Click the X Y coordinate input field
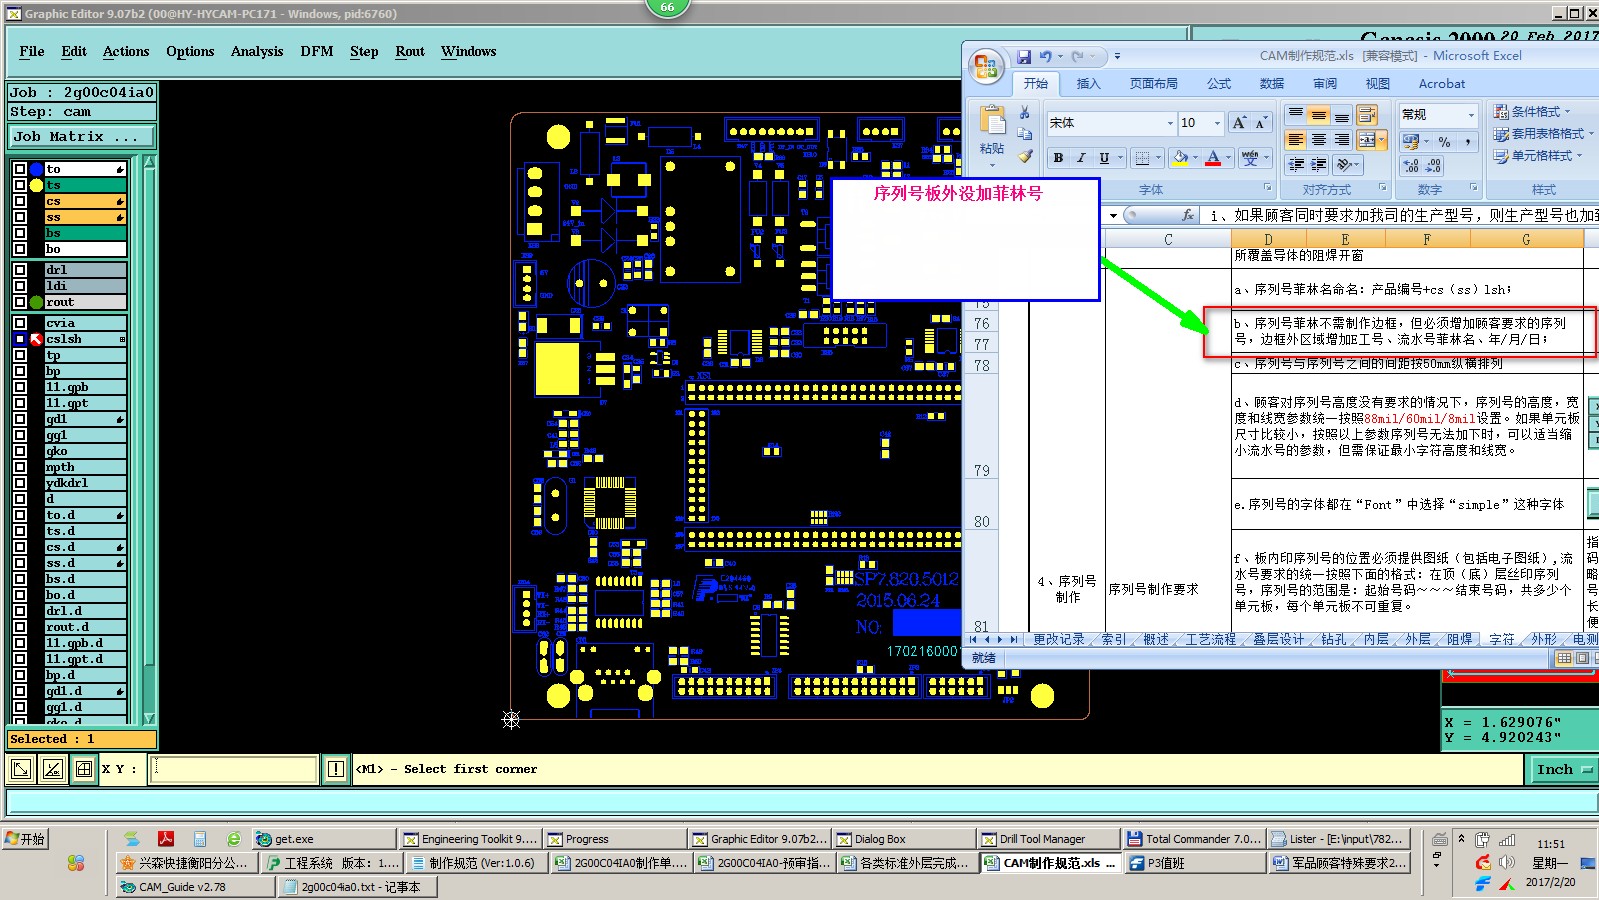 (234, 769)
